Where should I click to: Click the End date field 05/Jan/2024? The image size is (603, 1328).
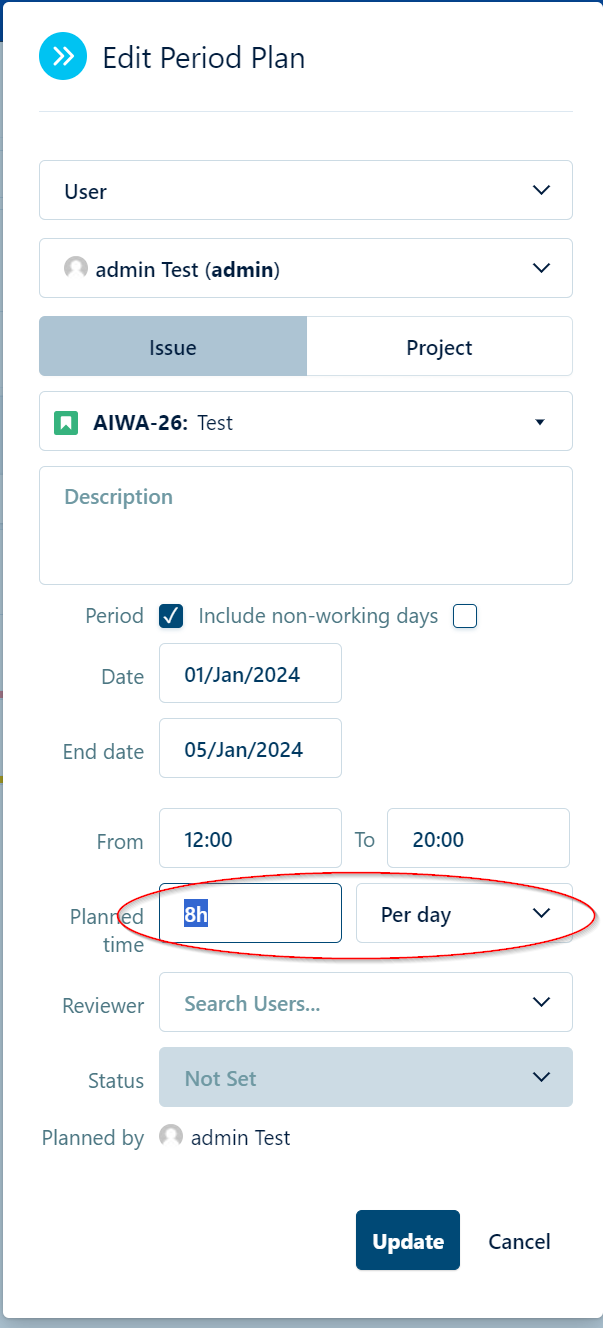(x=250, y=749)
